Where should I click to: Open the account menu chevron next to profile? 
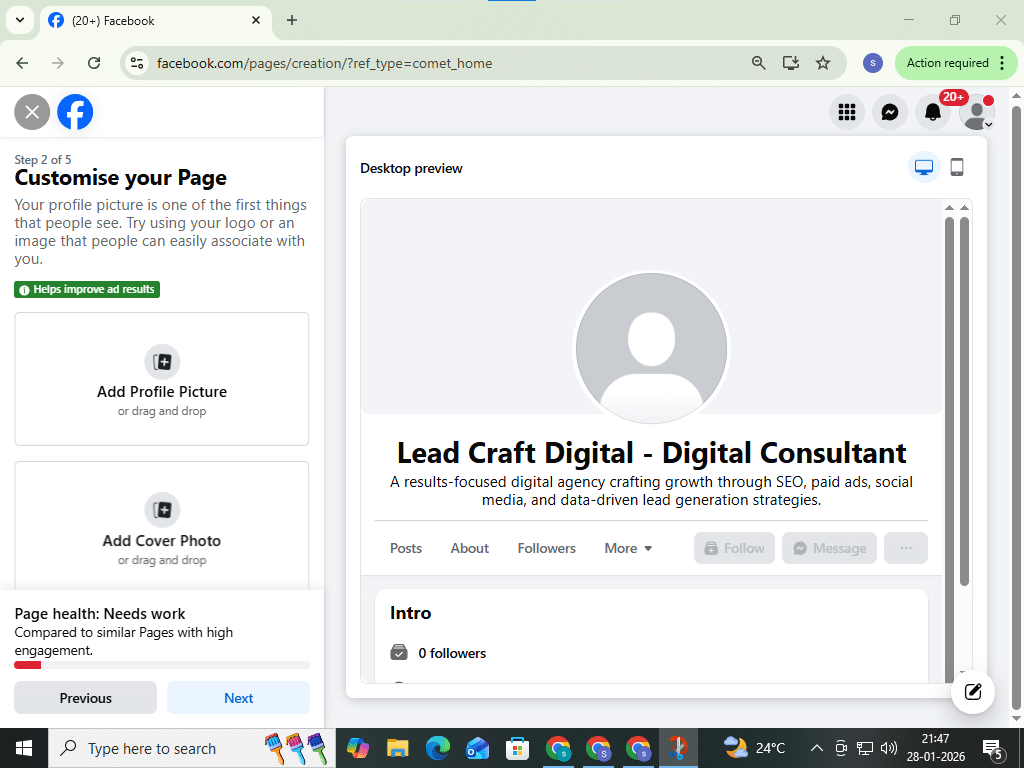tap(990, 124)
